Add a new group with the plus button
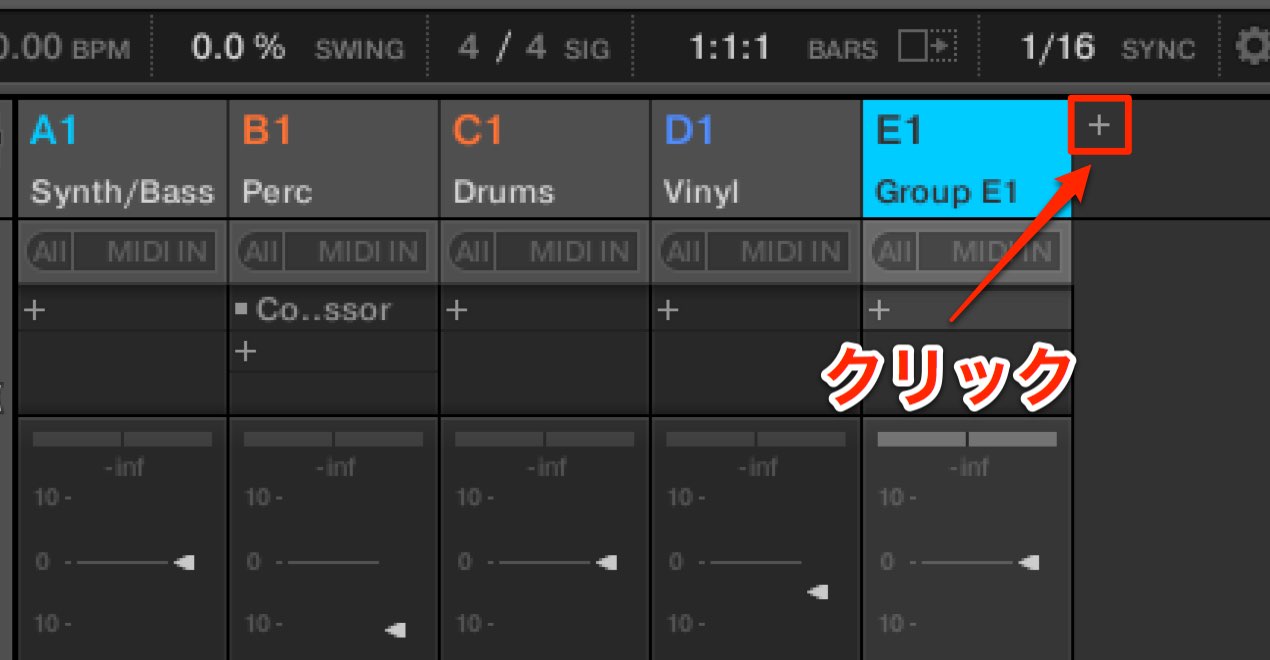The image size is (1270, 660). [x=1100, y=126]
